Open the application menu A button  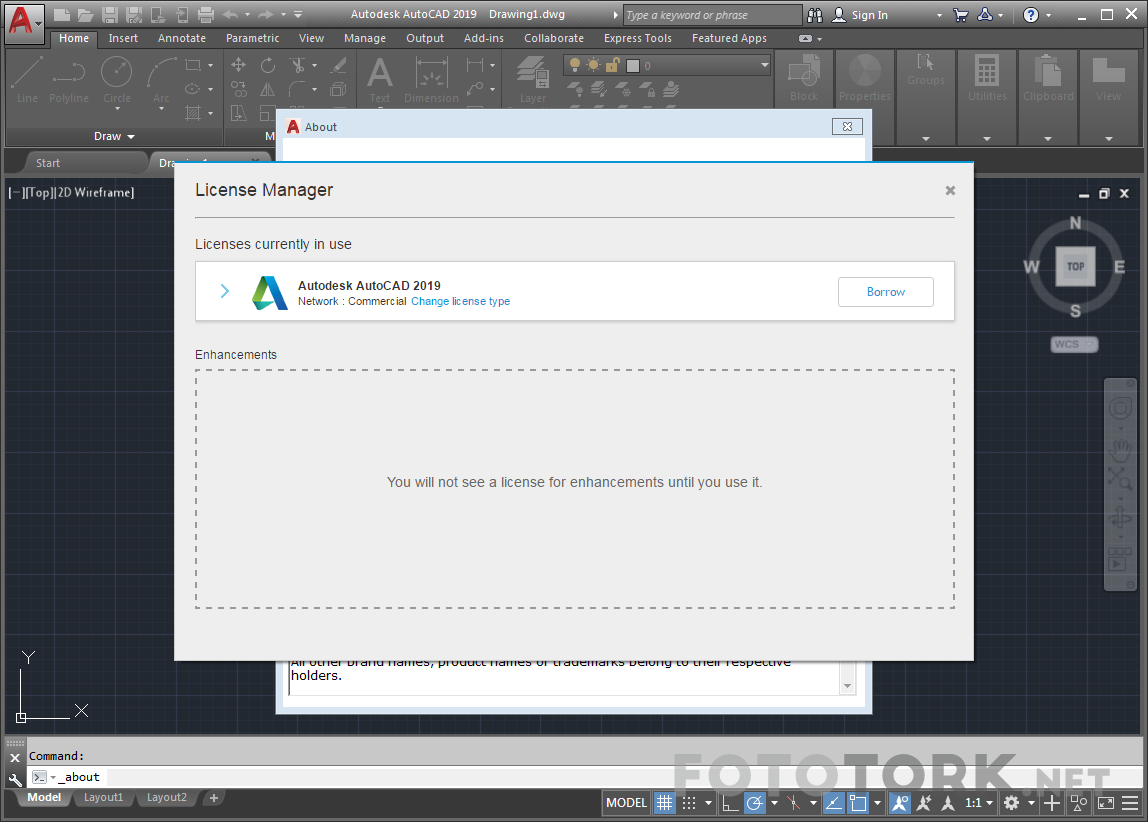click(x=24, y=23)
